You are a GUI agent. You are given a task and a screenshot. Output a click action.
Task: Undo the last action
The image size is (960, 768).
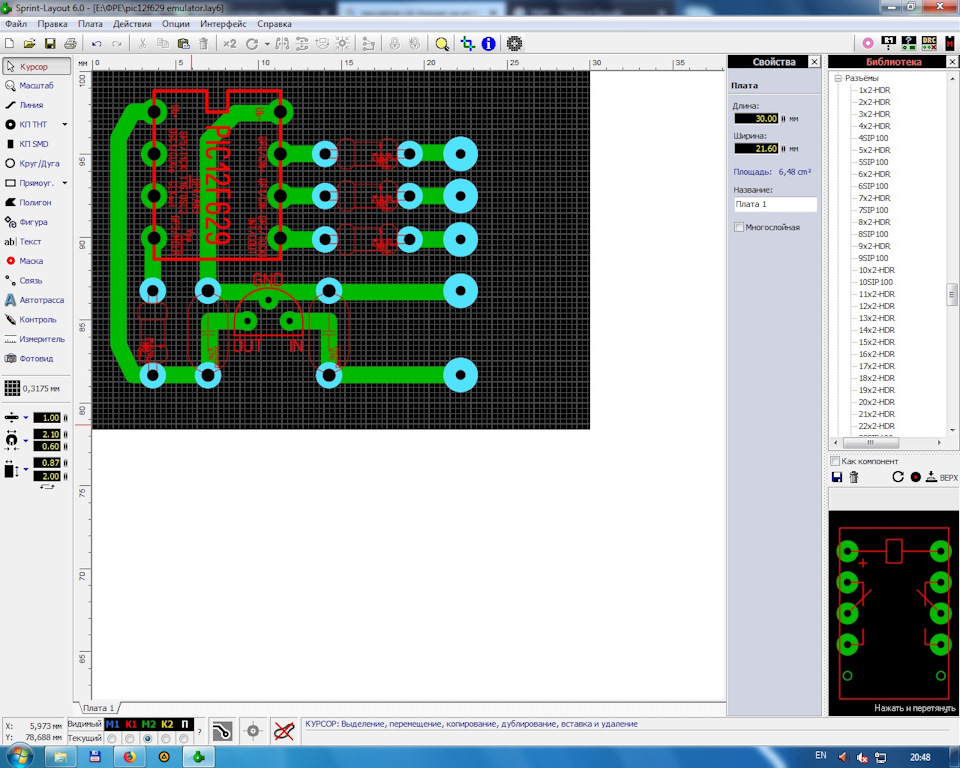96,43
